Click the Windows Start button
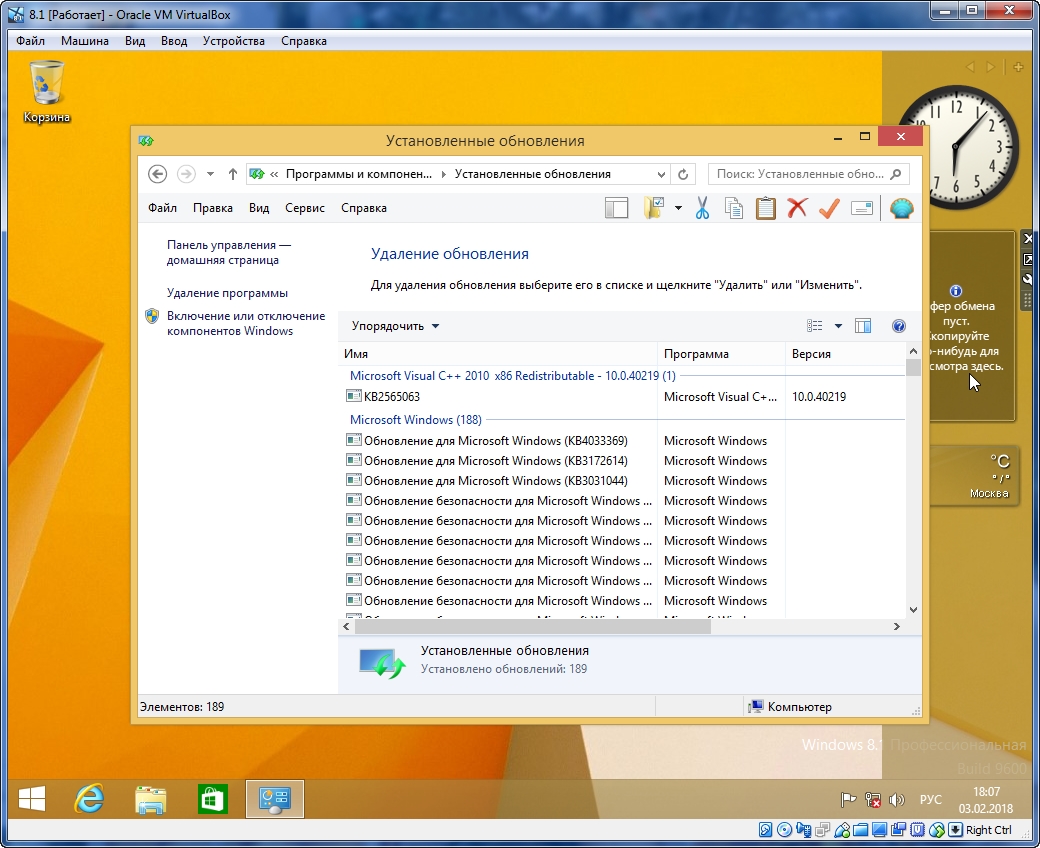 click(x=31, y=799)
